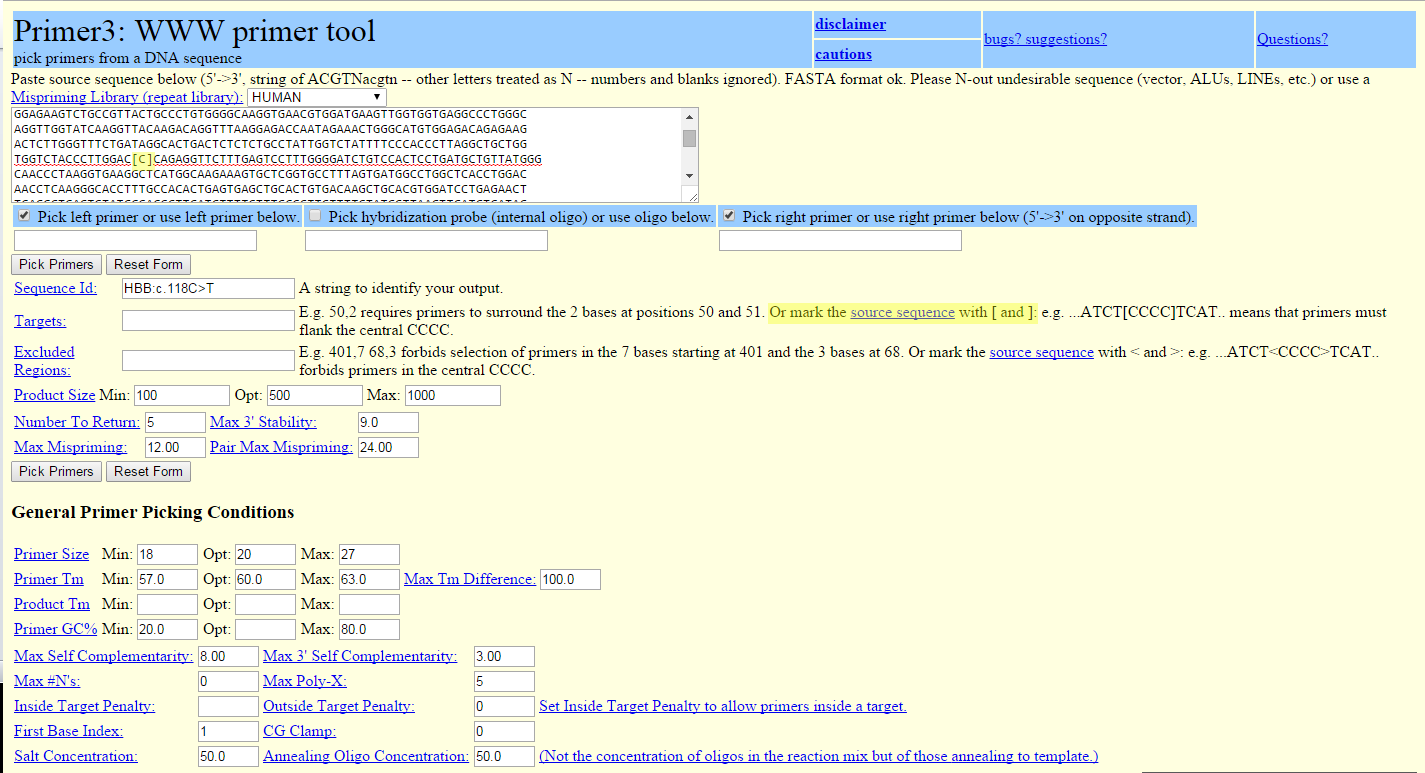1425x773 pixels.
Task: Open the Max 3' Stability help link
Action: pyautogui.click(x=263, y=422)
